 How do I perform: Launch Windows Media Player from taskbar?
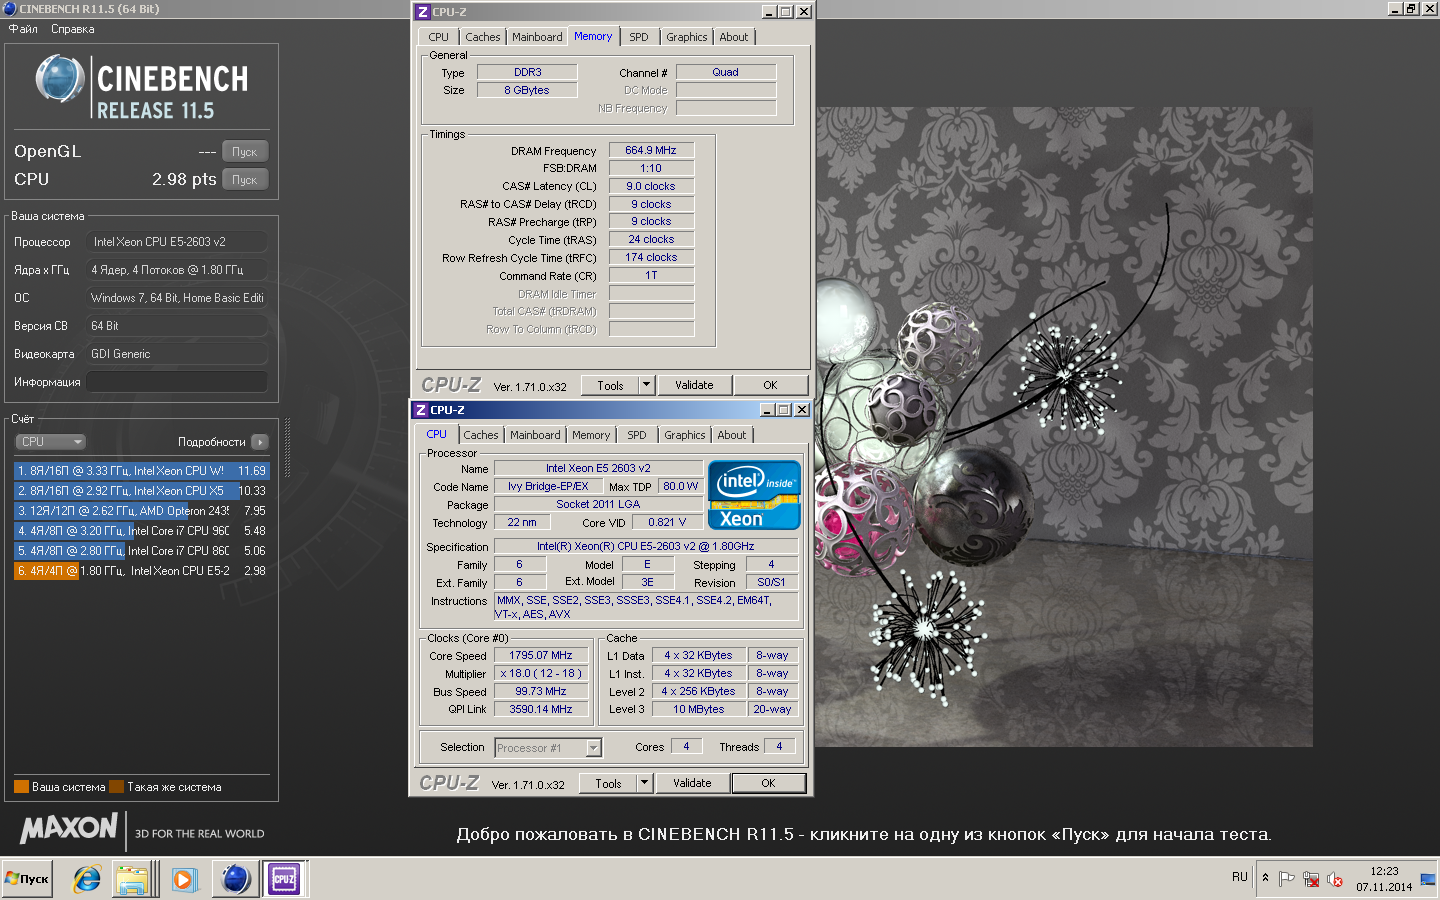click(184, 879)
